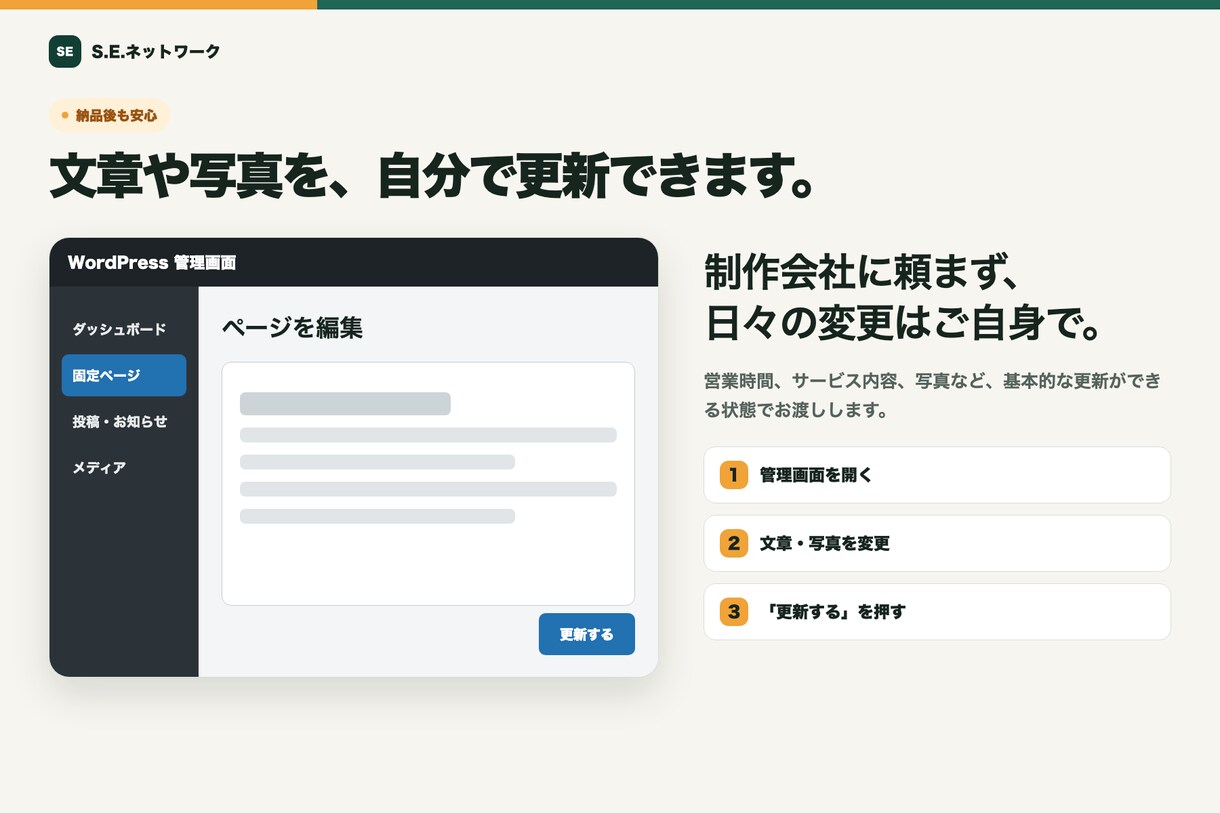Click the 更新する button
Image resolution: width=1220 pixels, height=813 pixels.
[587, 634]
